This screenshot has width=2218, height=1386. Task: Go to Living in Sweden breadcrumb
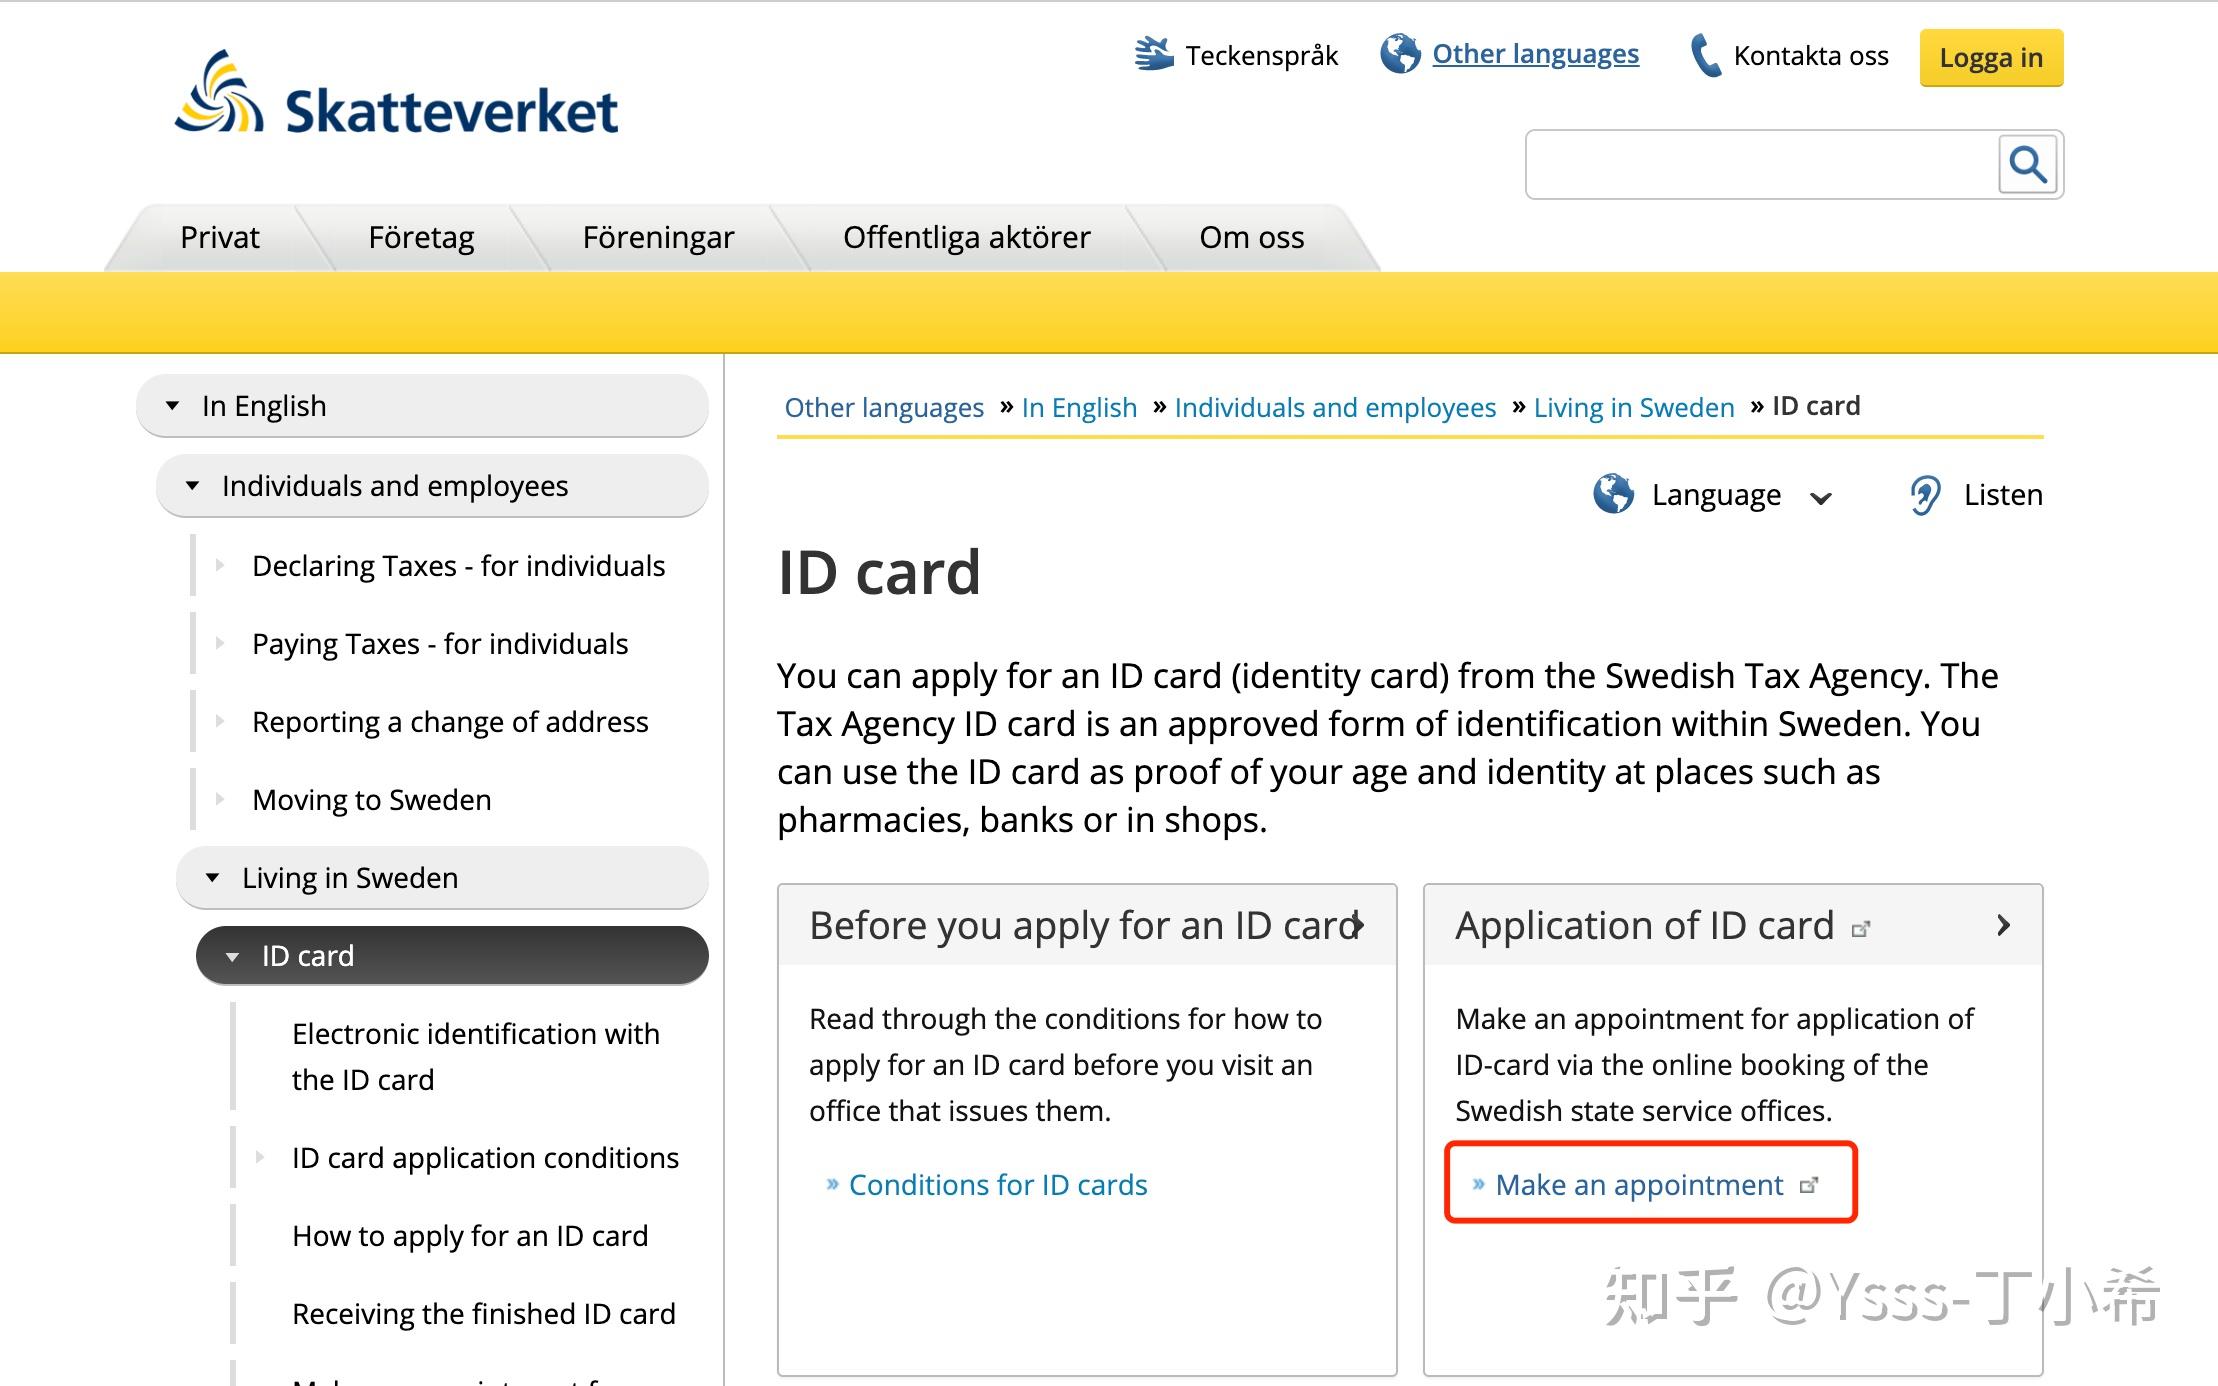pos(1633,408)
